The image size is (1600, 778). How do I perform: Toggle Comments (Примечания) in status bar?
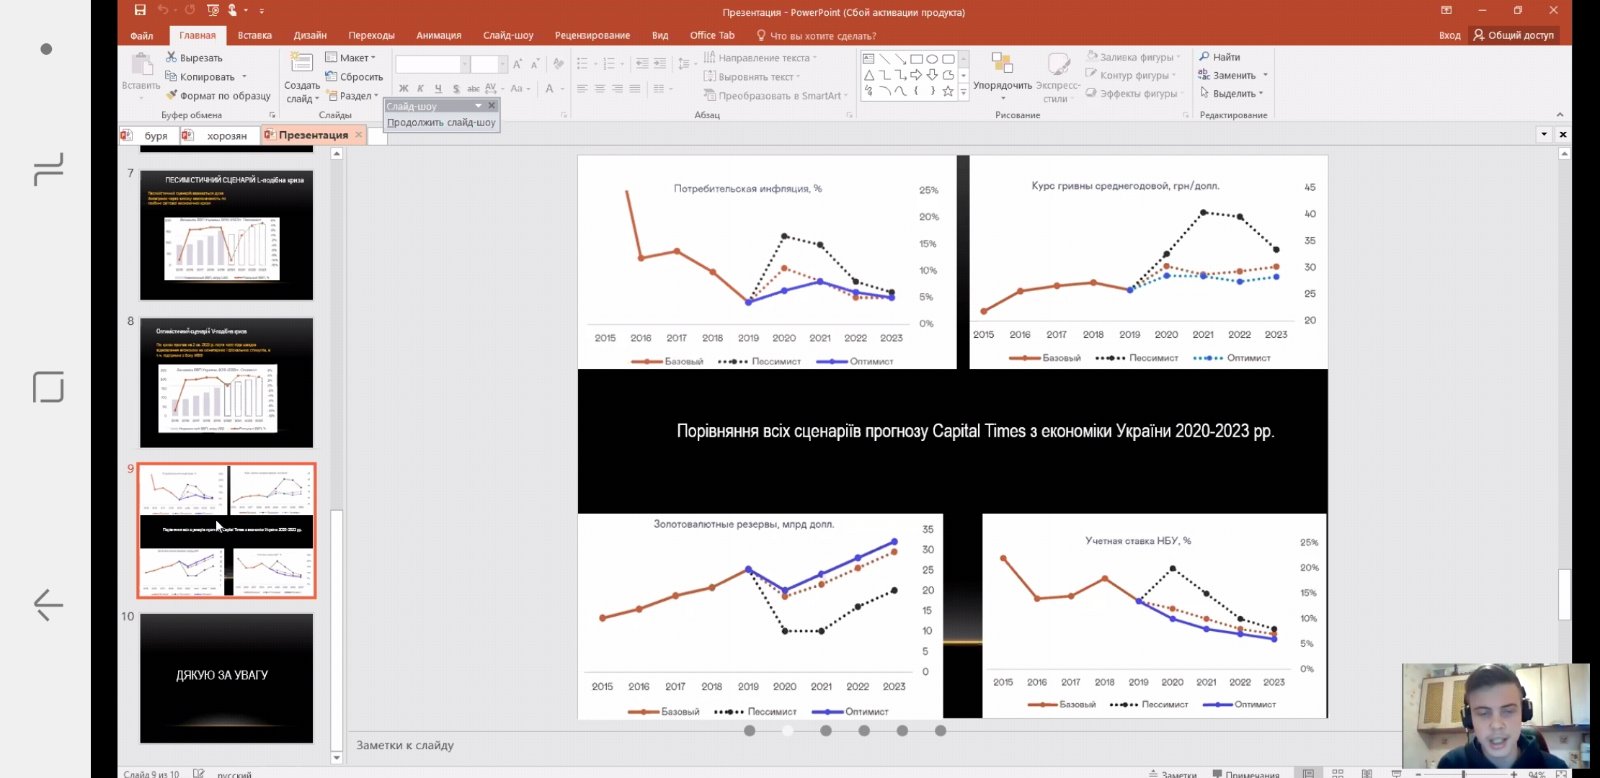(x=1245, y=774)
